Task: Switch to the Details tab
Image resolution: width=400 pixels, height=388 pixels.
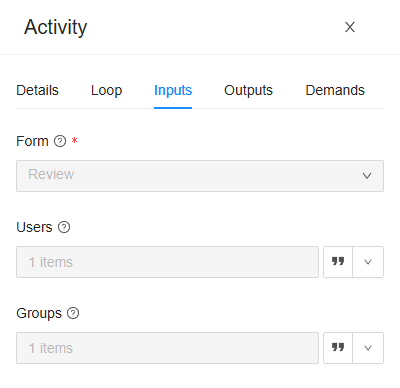Action: [37, 90]
